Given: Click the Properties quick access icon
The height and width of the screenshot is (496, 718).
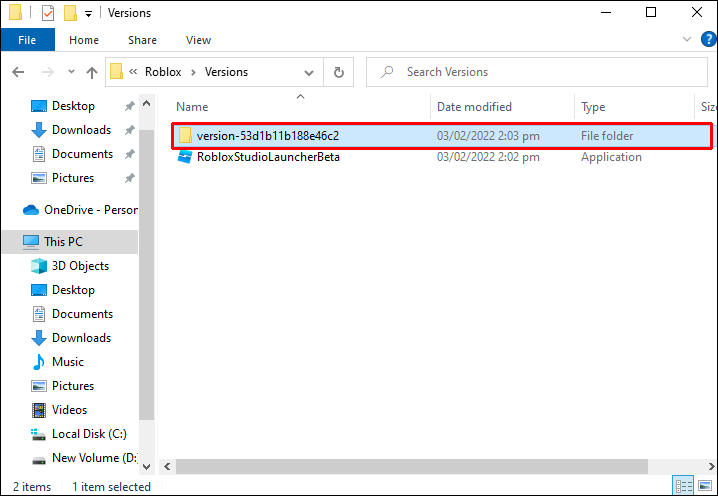Looking at the screenshot, I should pos(48,13).
